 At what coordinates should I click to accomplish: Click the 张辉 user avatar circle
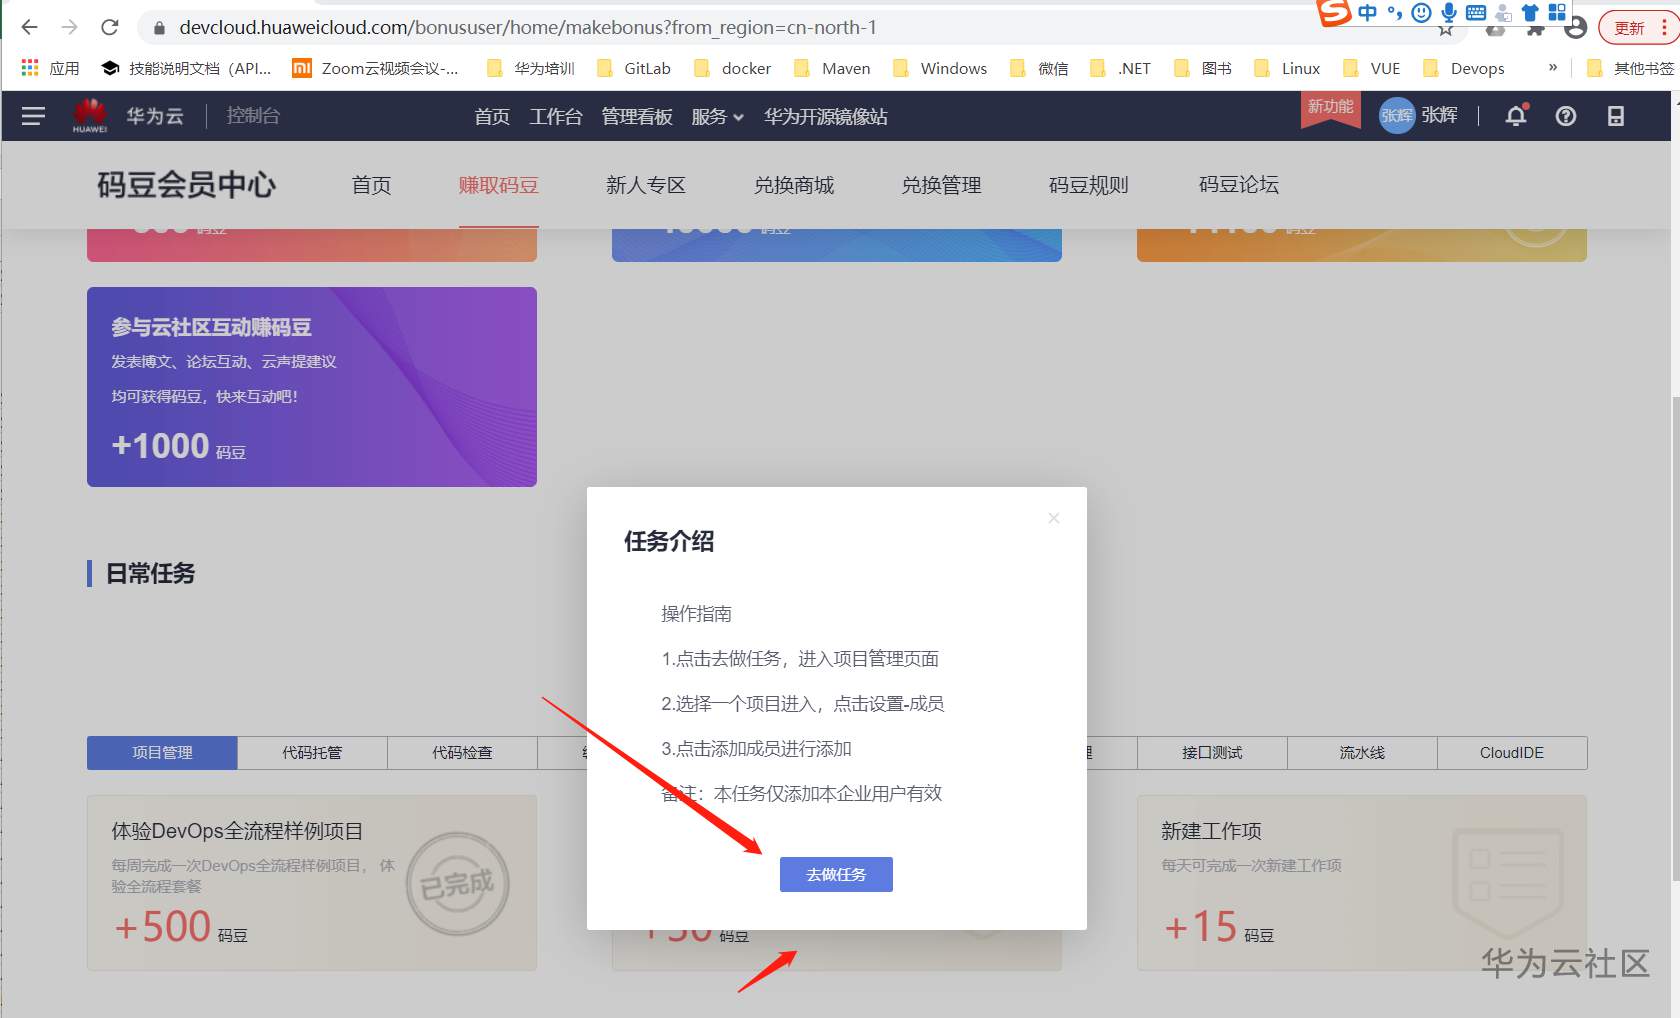(1397, 116)
